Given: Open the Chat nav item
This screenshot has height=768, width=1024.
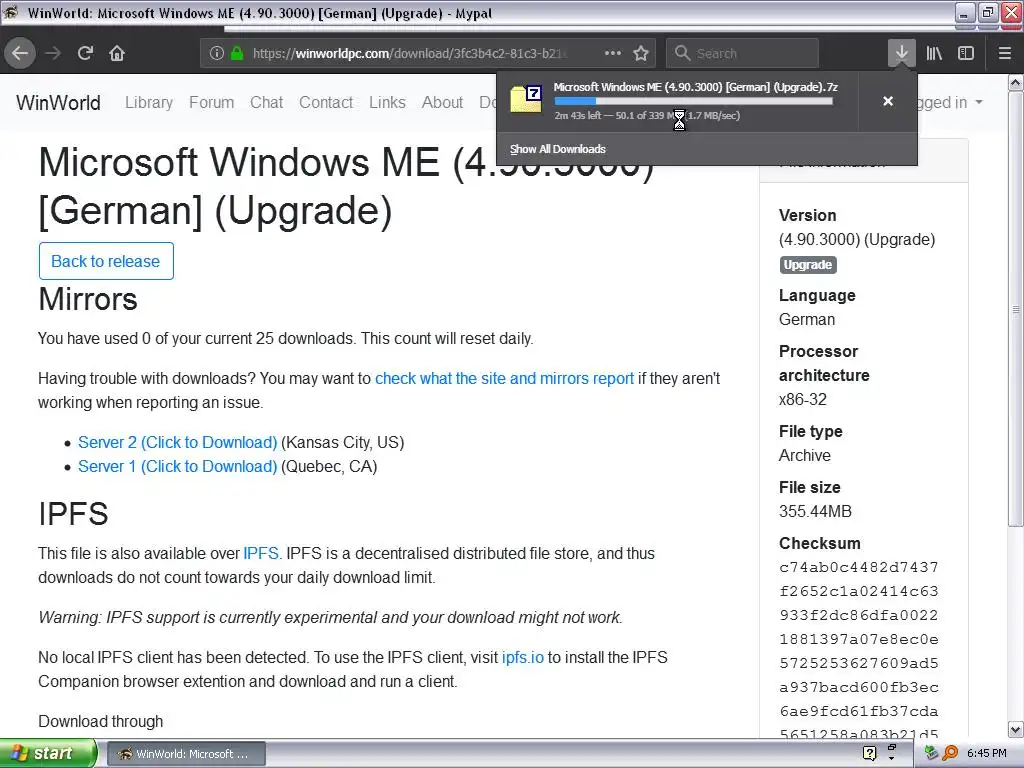Looking at the screenshot, I should coord(266,103).
